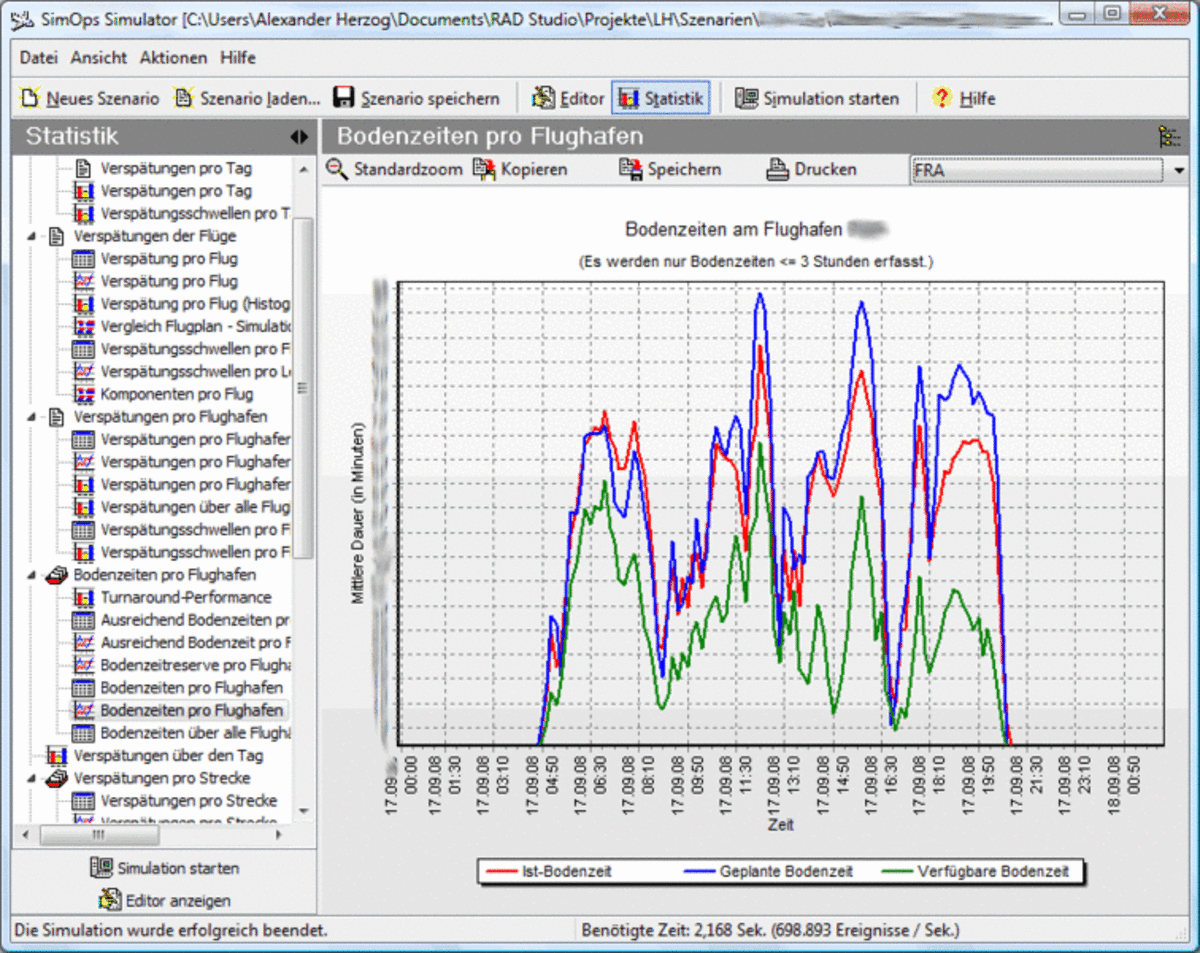Click the Editor anzeigen button

165,900
